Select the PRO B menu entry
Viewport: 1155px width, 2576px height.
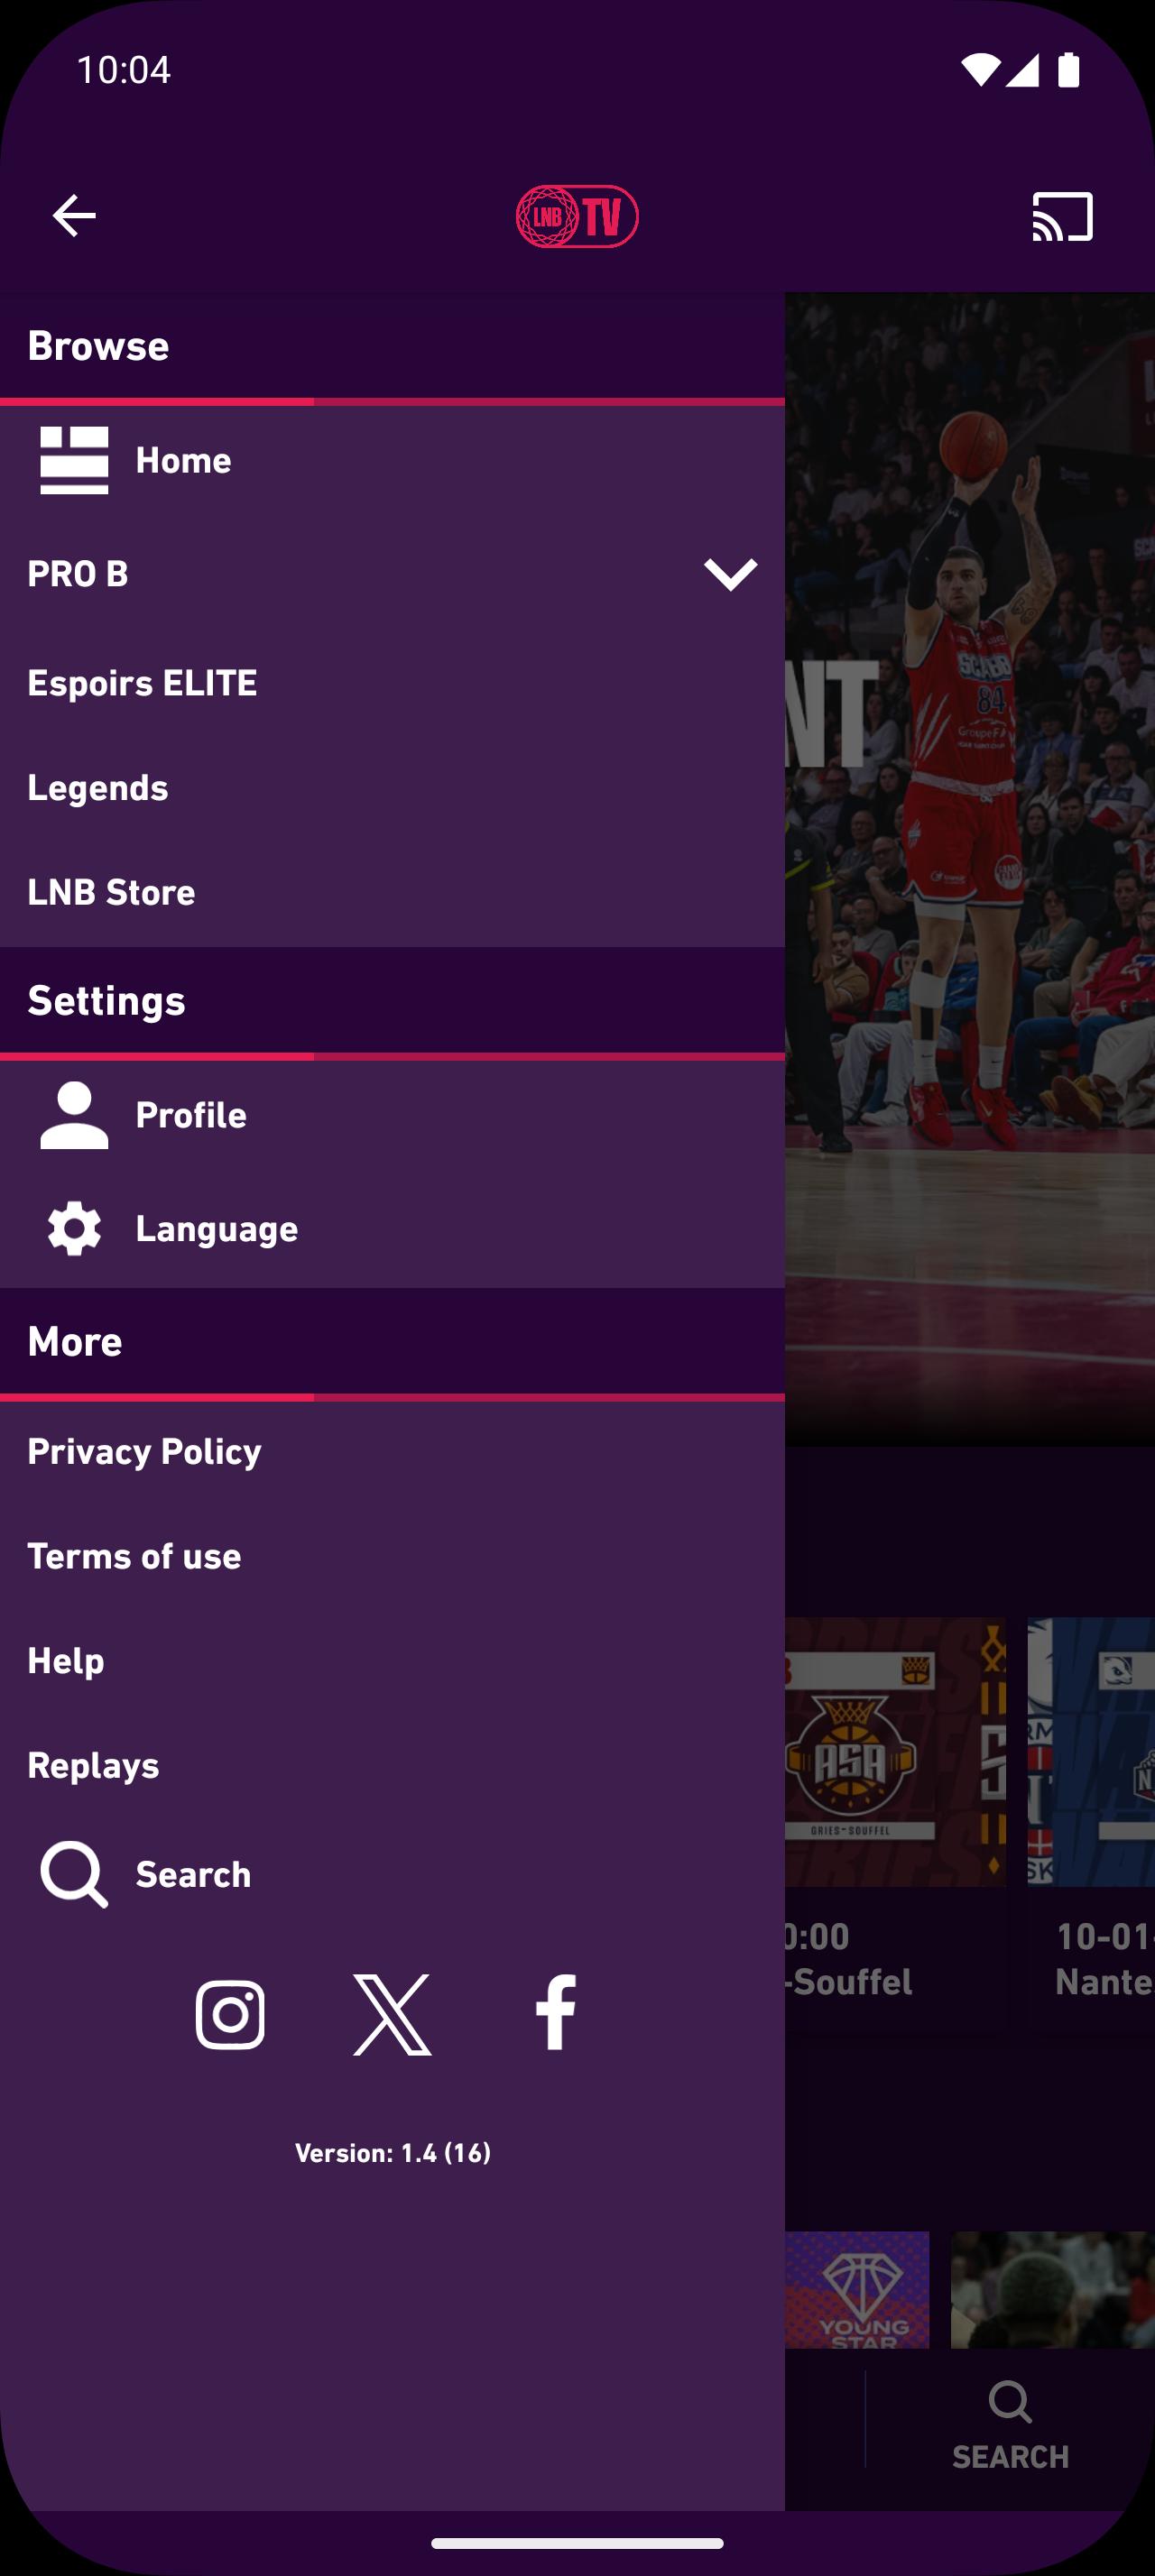(x=392, y=574)
